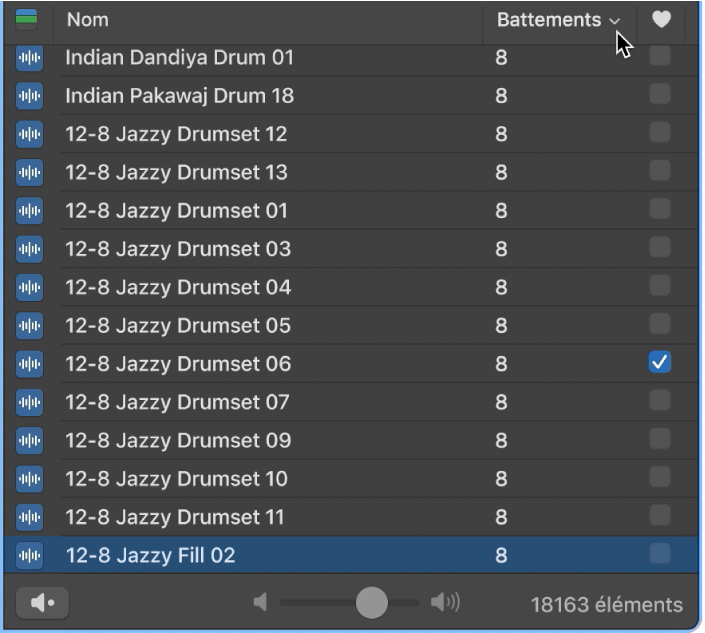Click beats value 8 for 12-8 Jazzy Fill 02
The height and width of the screenshot is (633, 705).
[x=501, y=555]
